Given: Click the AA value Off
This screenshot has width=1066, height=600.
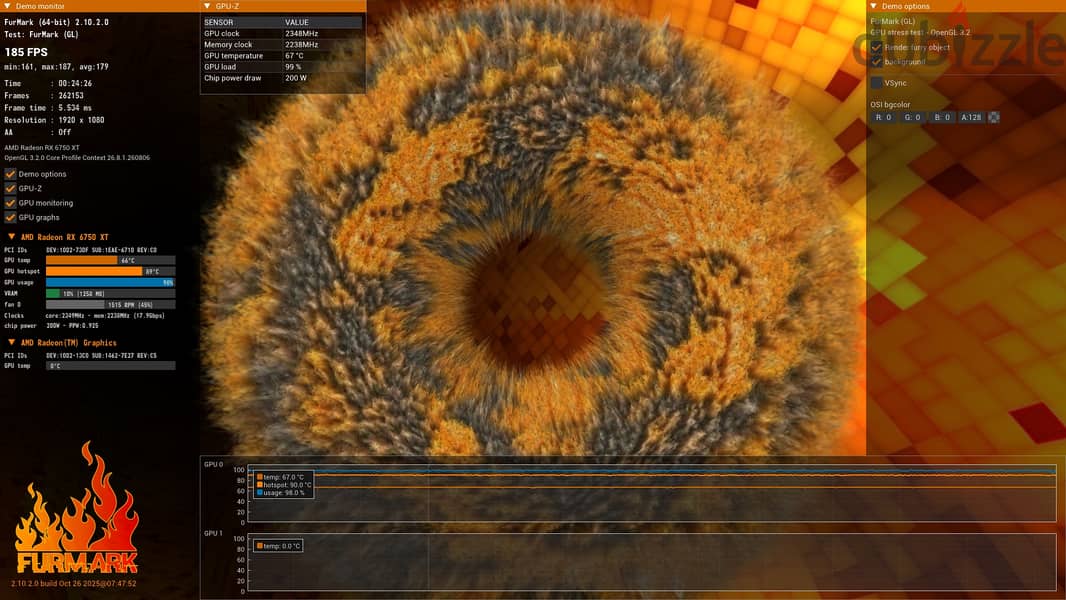Looking at the screenshot, I should click(65, 133).
